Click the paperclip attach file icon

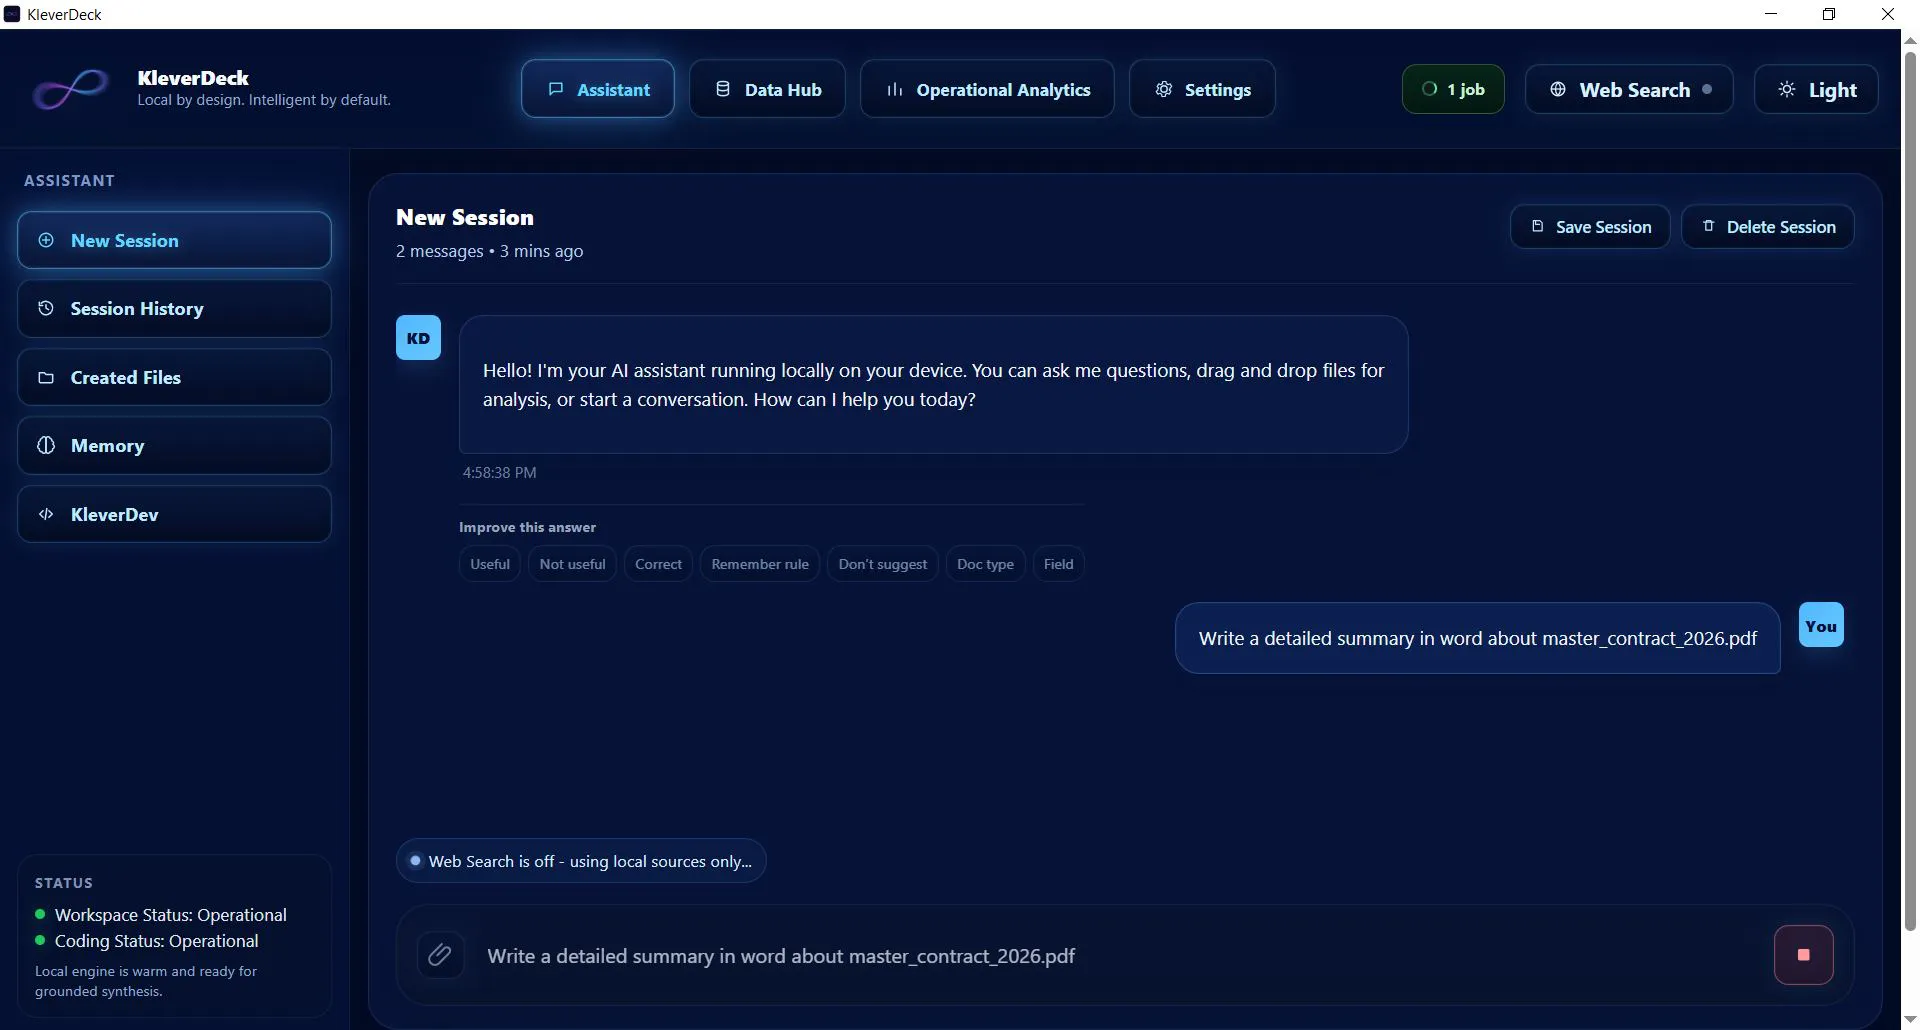(440, 955)
